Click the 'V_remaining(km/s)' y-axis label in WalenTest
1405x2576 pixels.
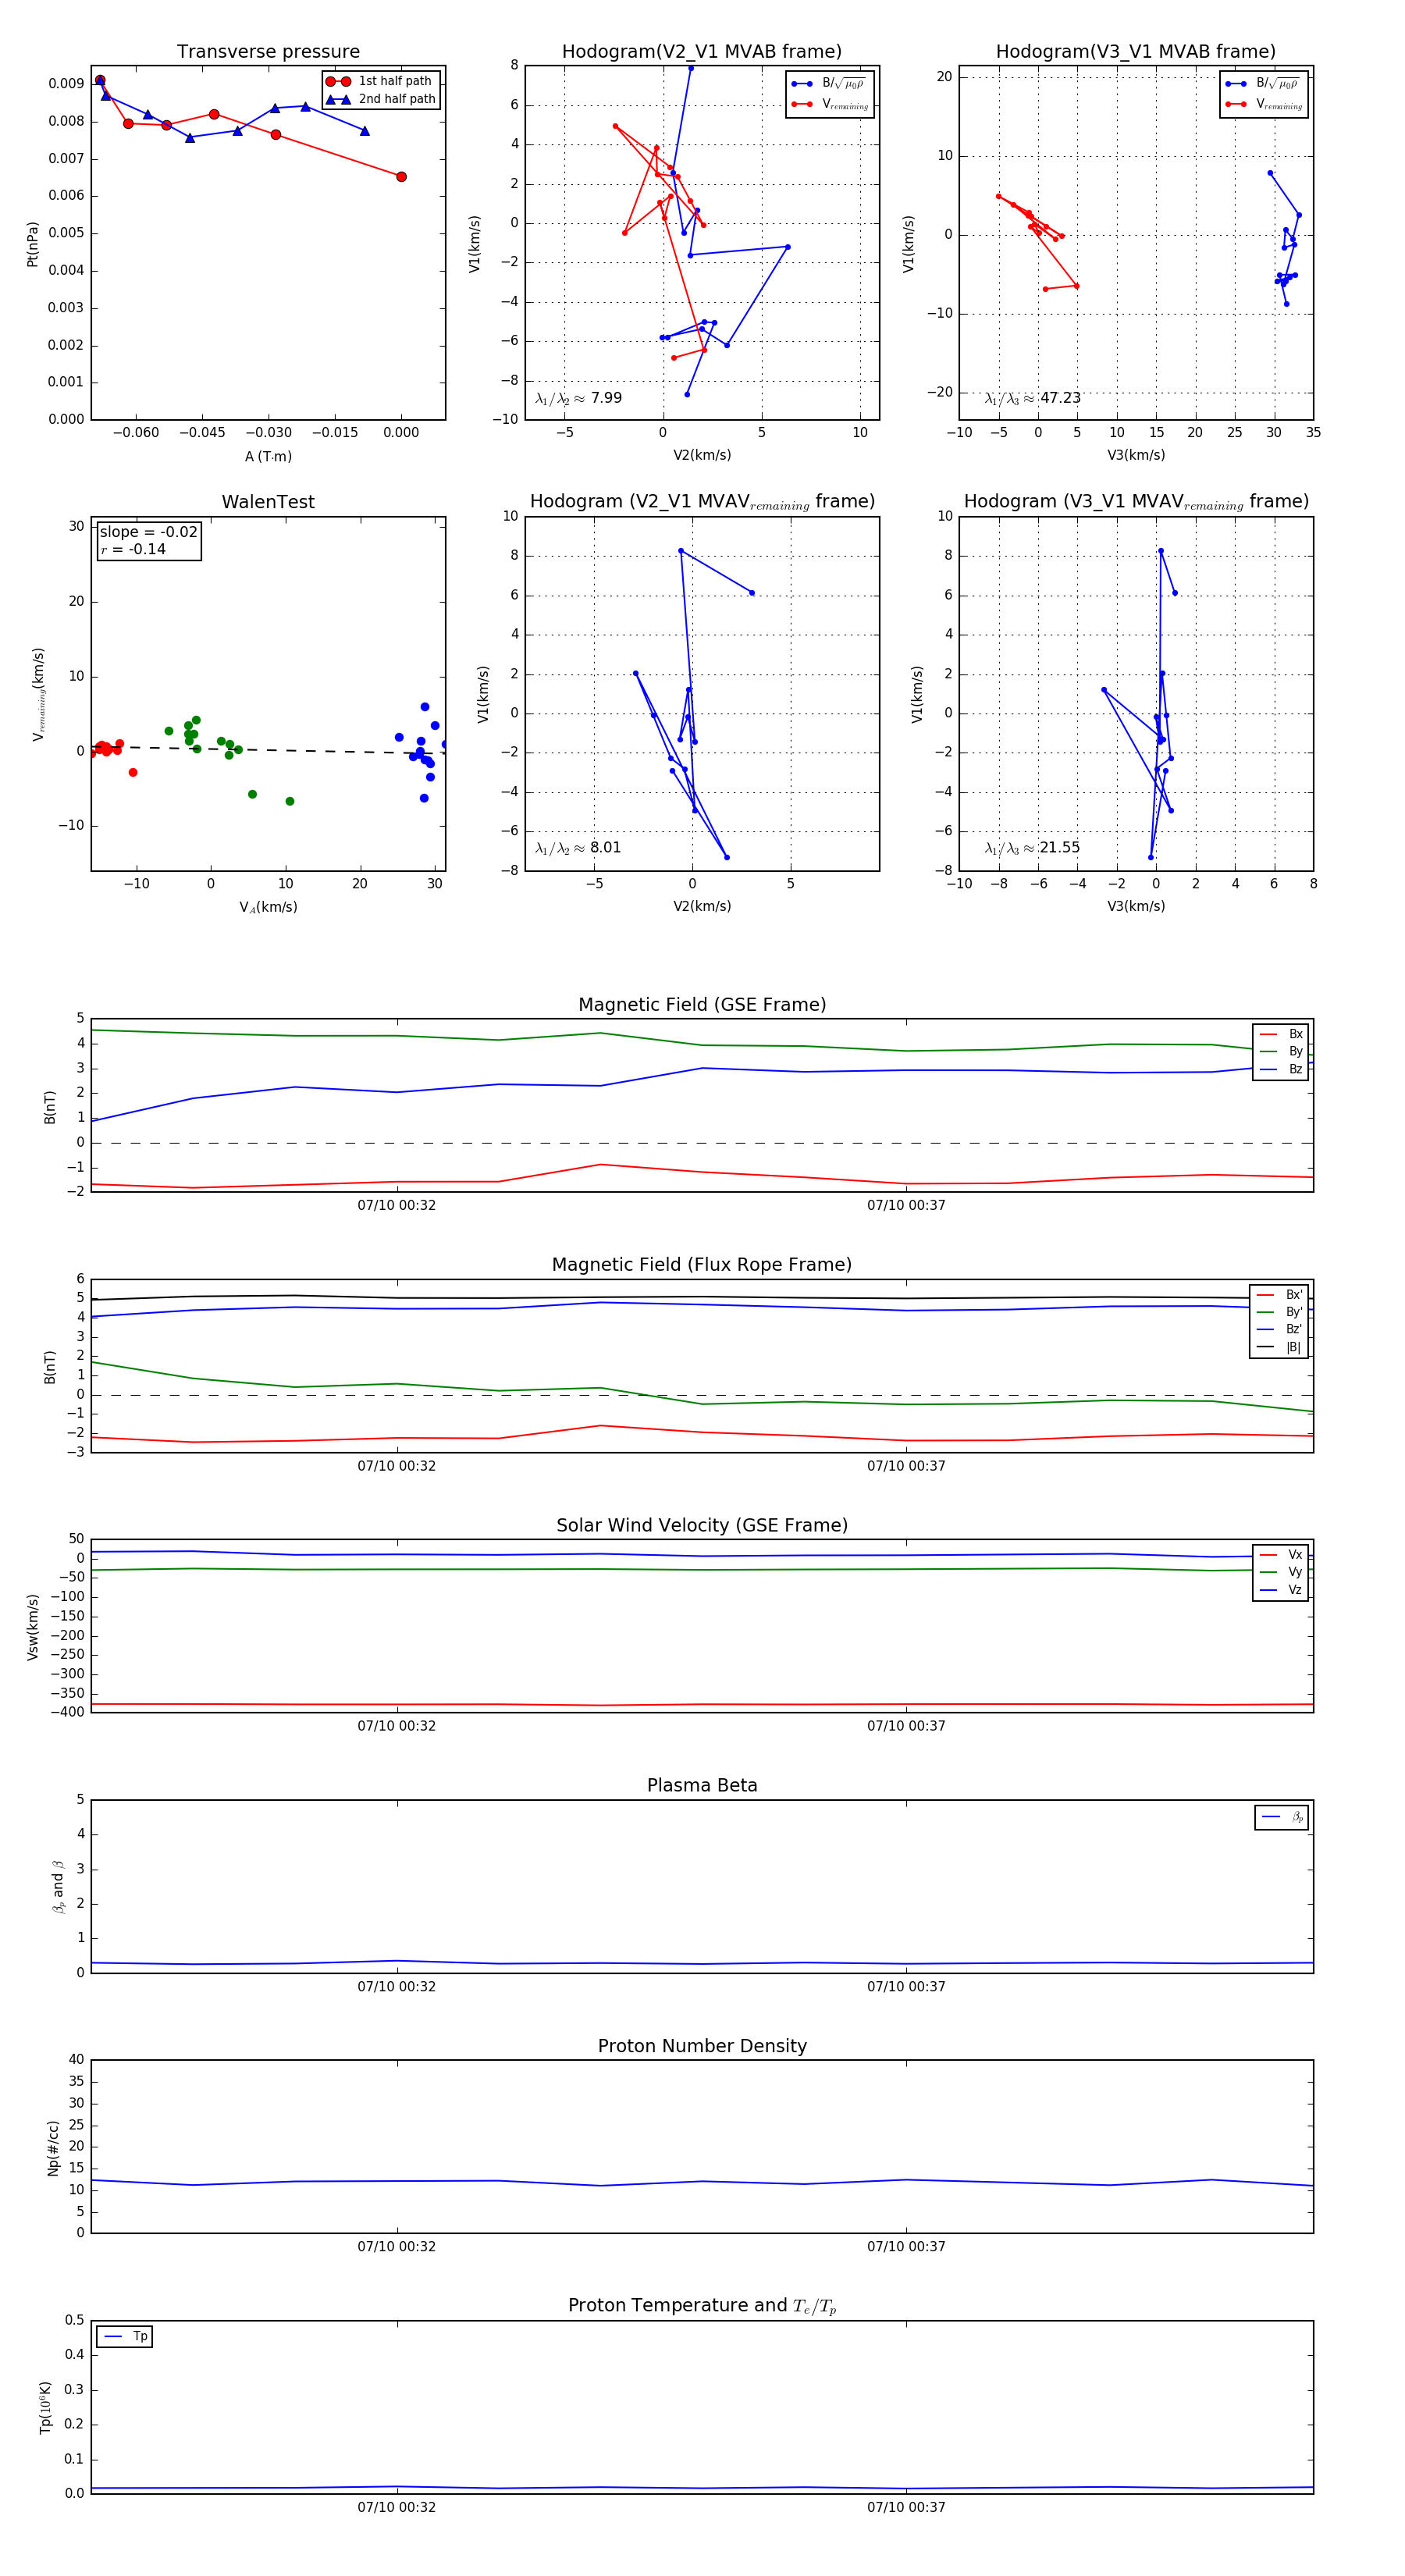38,694
